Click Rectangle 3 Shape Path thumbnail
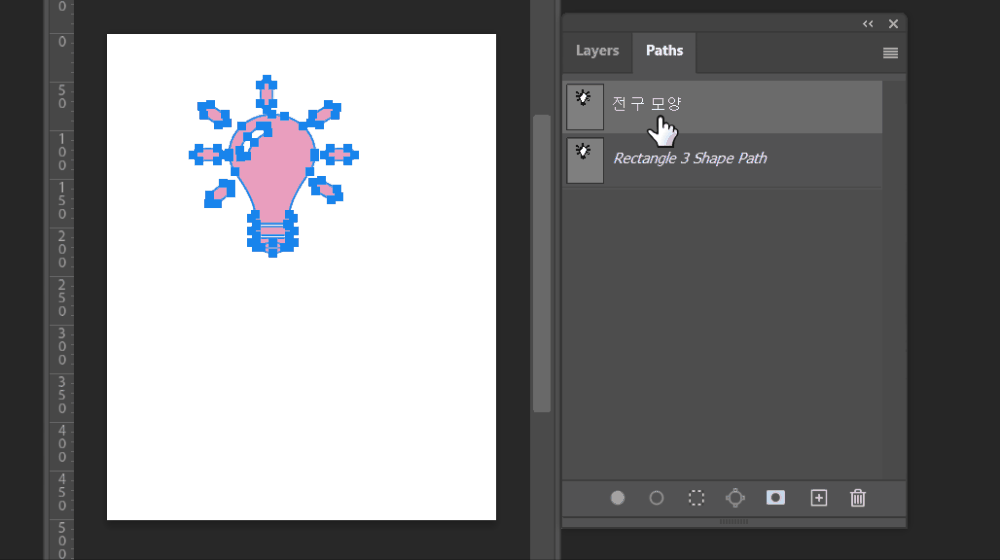This screenshot has height=560, width=1000. pos(585,161)
